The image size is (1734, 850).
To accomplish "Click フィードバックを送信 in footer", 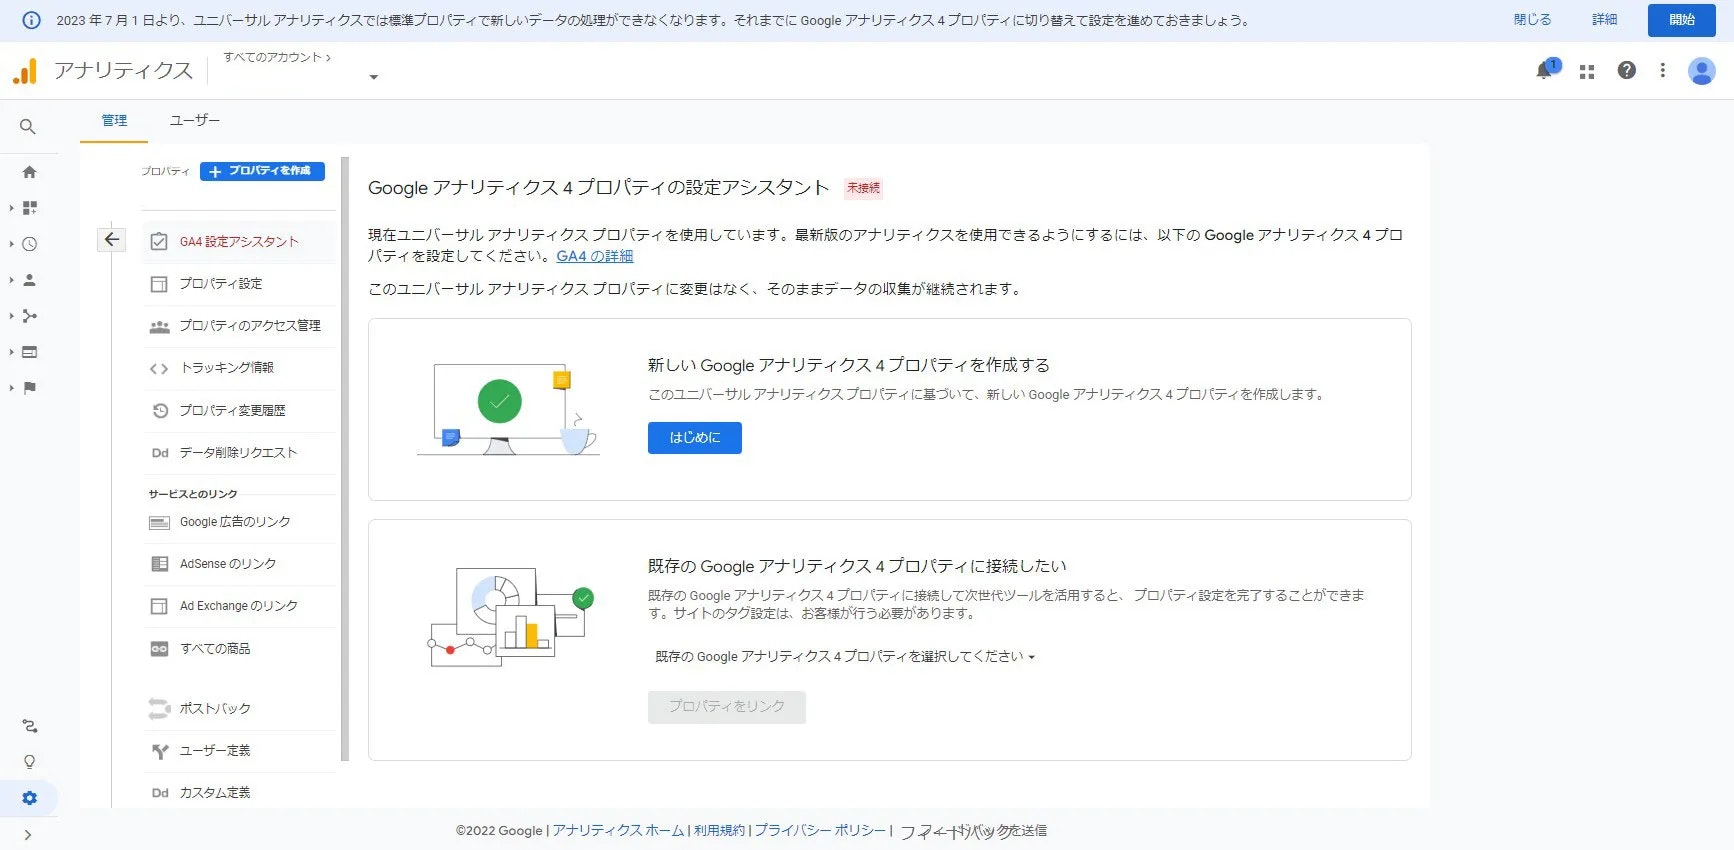I will click(x=974, y=831).
